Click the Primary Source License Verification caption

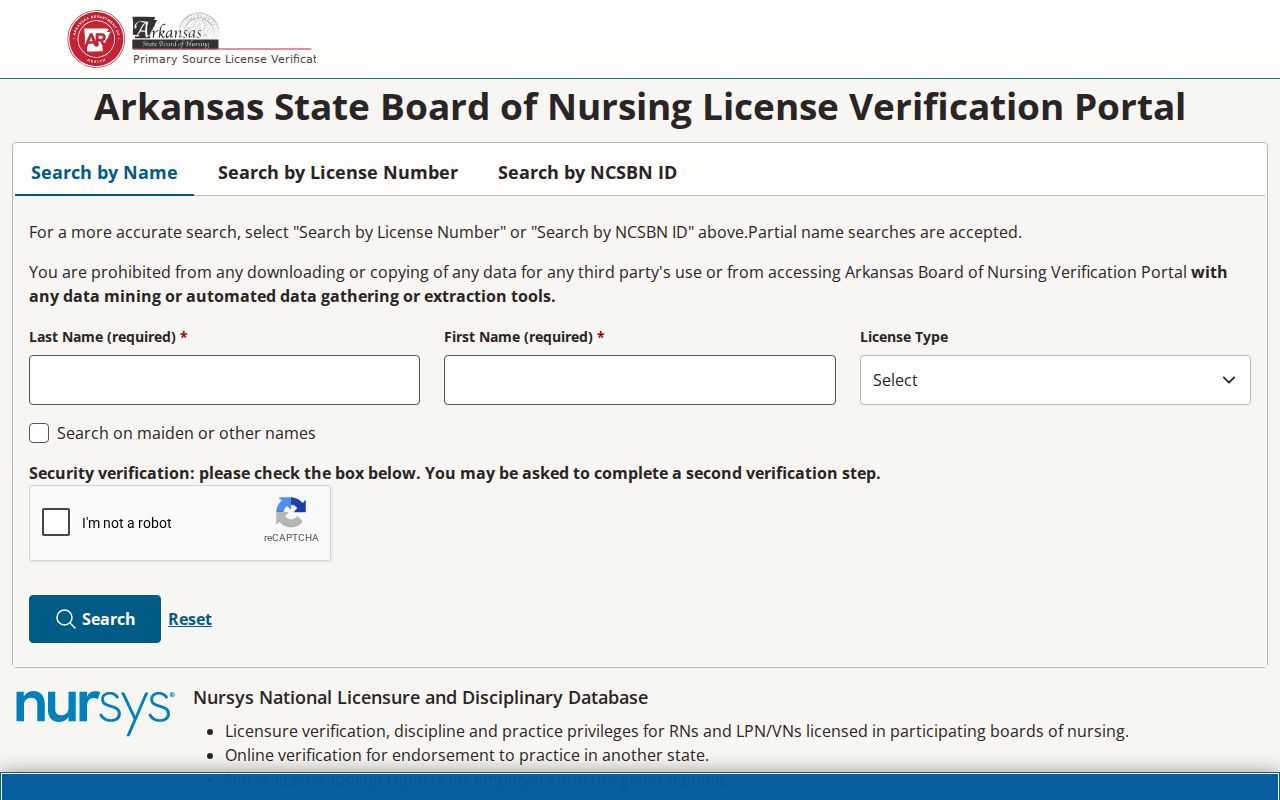(225, 59)
